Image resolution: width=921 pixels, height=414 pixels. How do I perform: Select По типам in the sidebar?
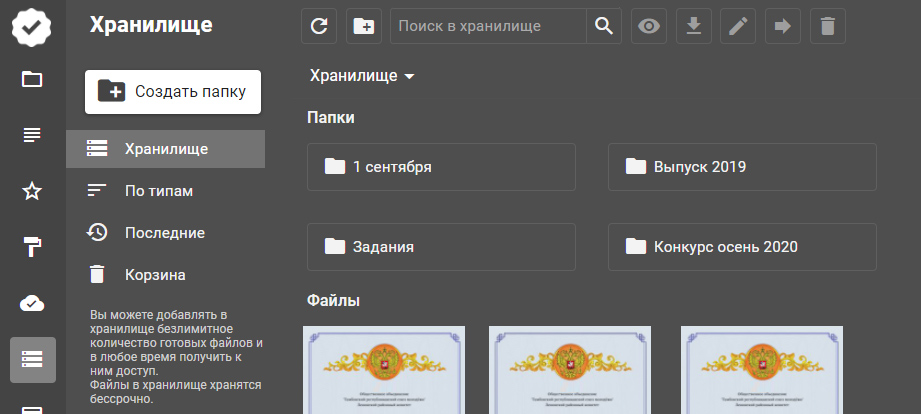tap(166, 191)
